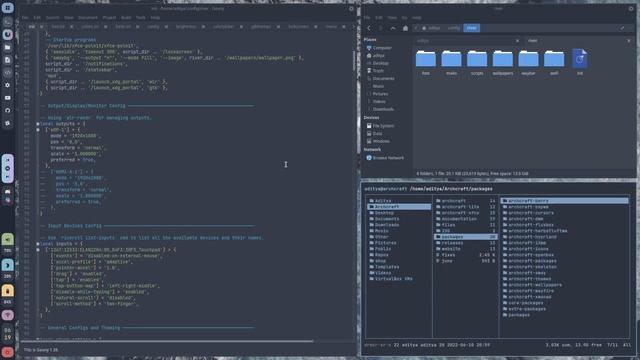Open the File menu in Geany
This screenshot has width=640, height=360.
pos(25,18)
